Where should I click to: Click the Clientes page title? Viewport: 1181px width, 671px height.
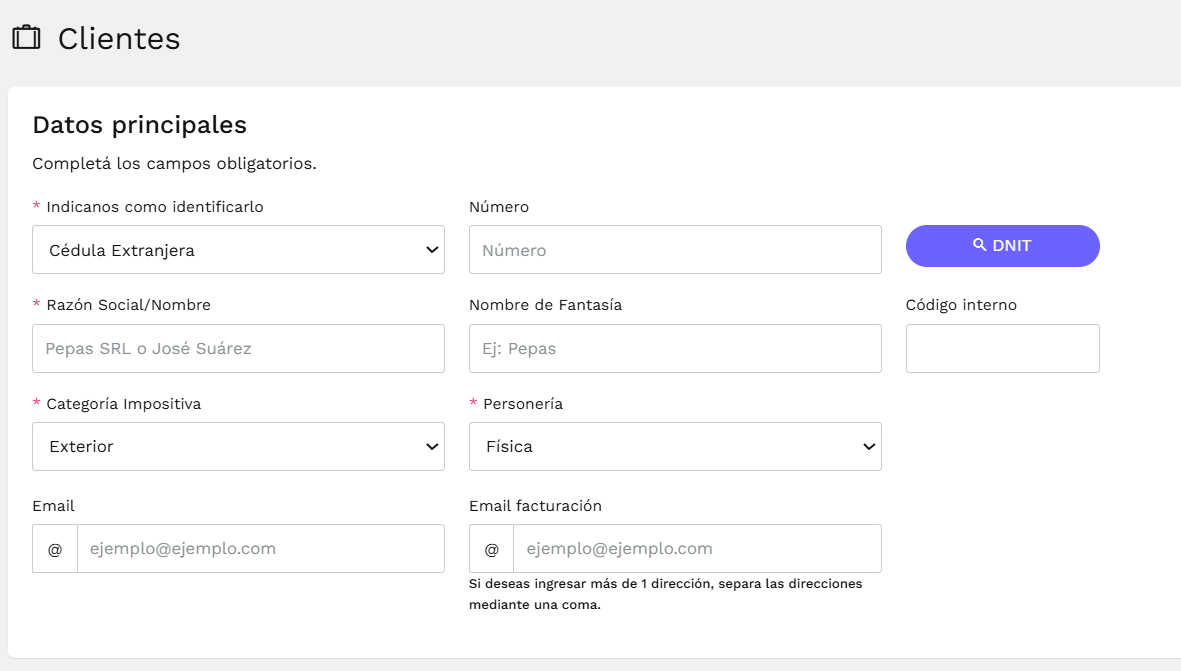119,38
